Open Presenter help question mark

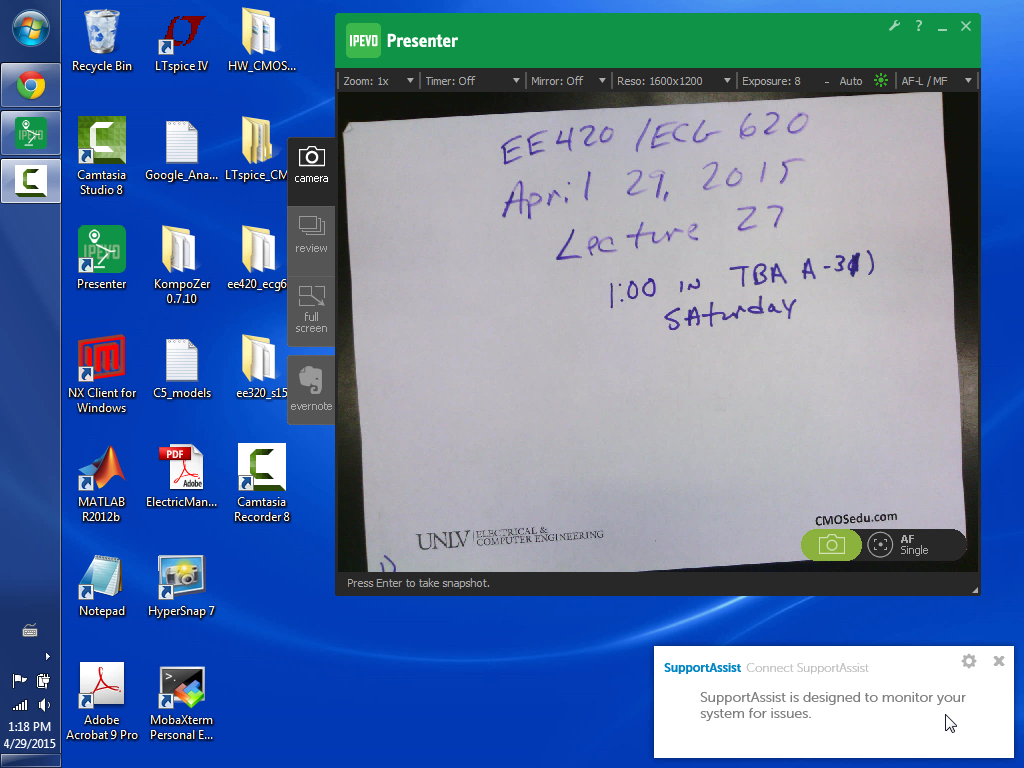(919, 26)
